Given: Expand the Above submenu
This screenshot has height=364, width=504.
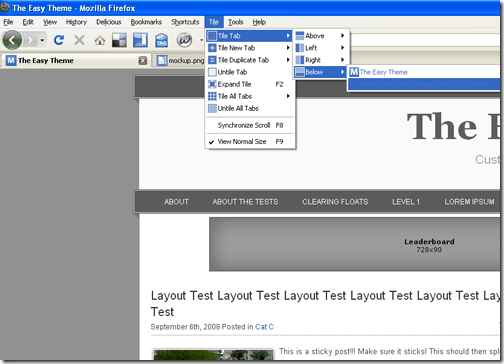Looking at the screenshot, I should 320,36.
